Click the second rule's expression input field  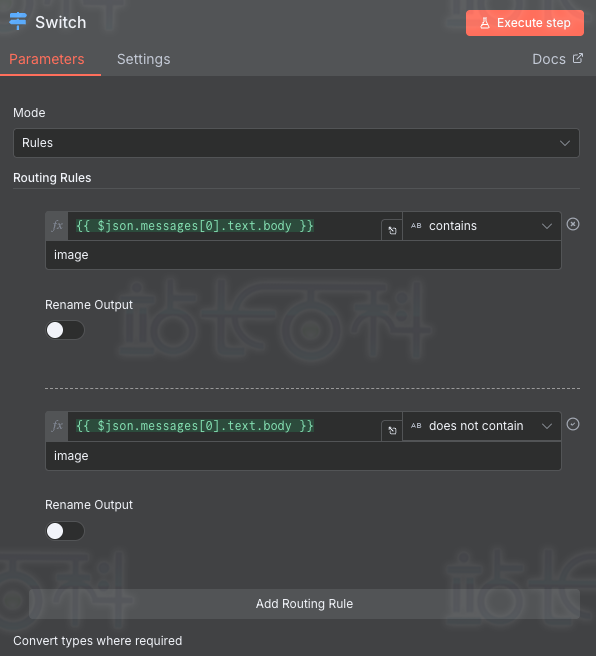pyautogui.click(x=225, y=426)
